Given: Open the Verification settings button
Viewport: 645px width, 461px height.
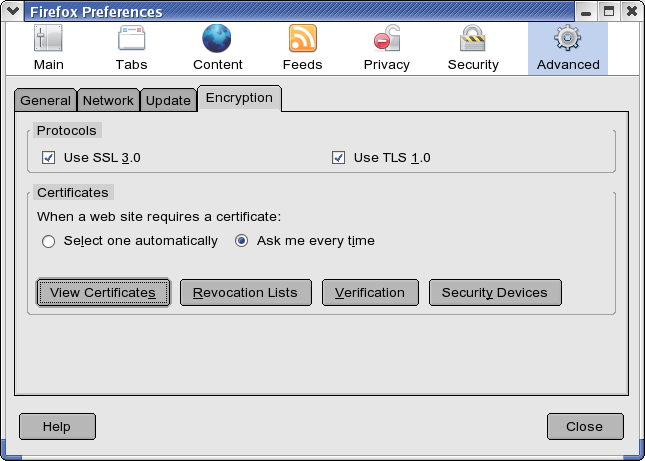Looking at the screenshot, I should pos(370,292).
